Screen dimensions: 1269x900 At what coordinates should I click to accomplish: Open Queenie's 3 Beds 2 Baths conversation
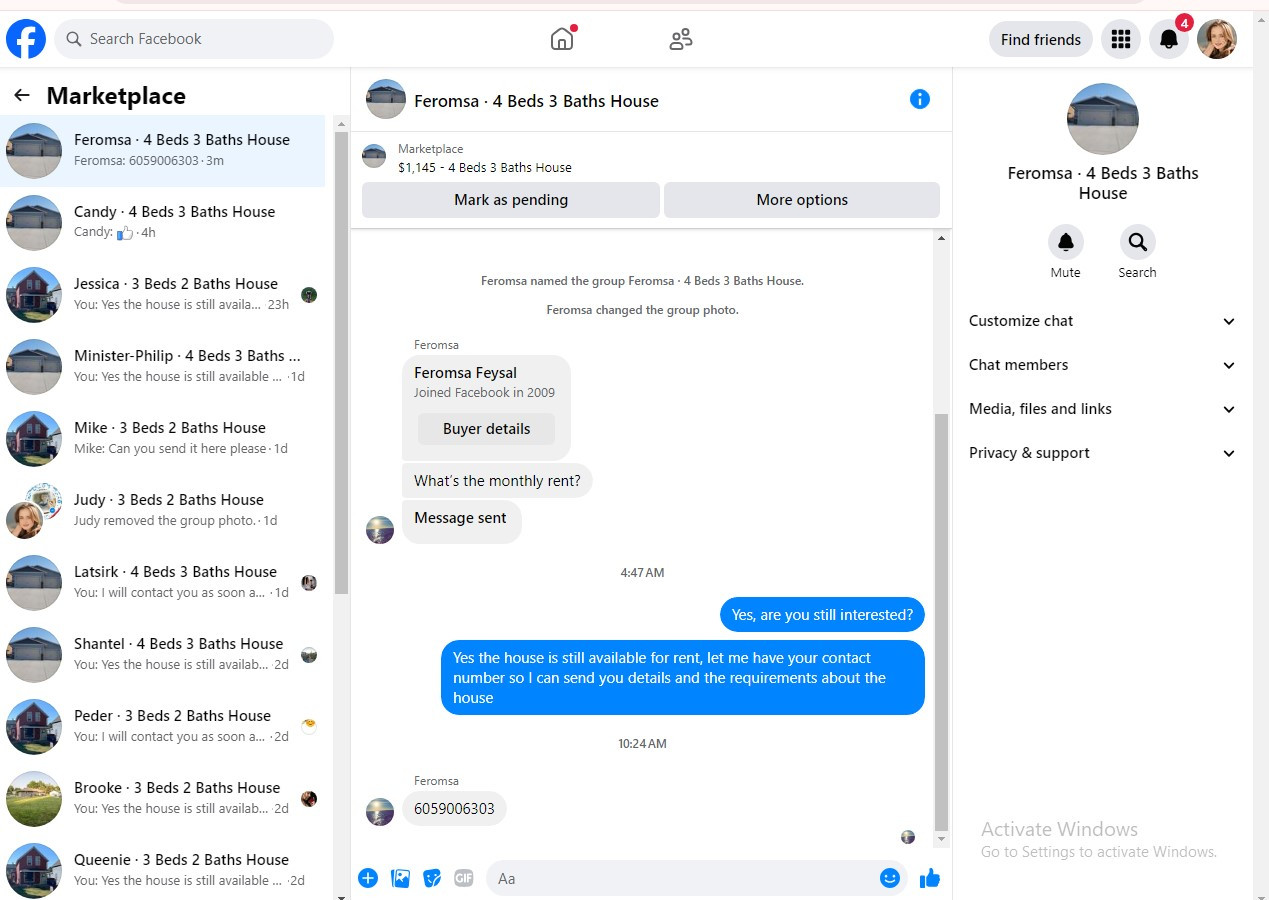[163, 867]
